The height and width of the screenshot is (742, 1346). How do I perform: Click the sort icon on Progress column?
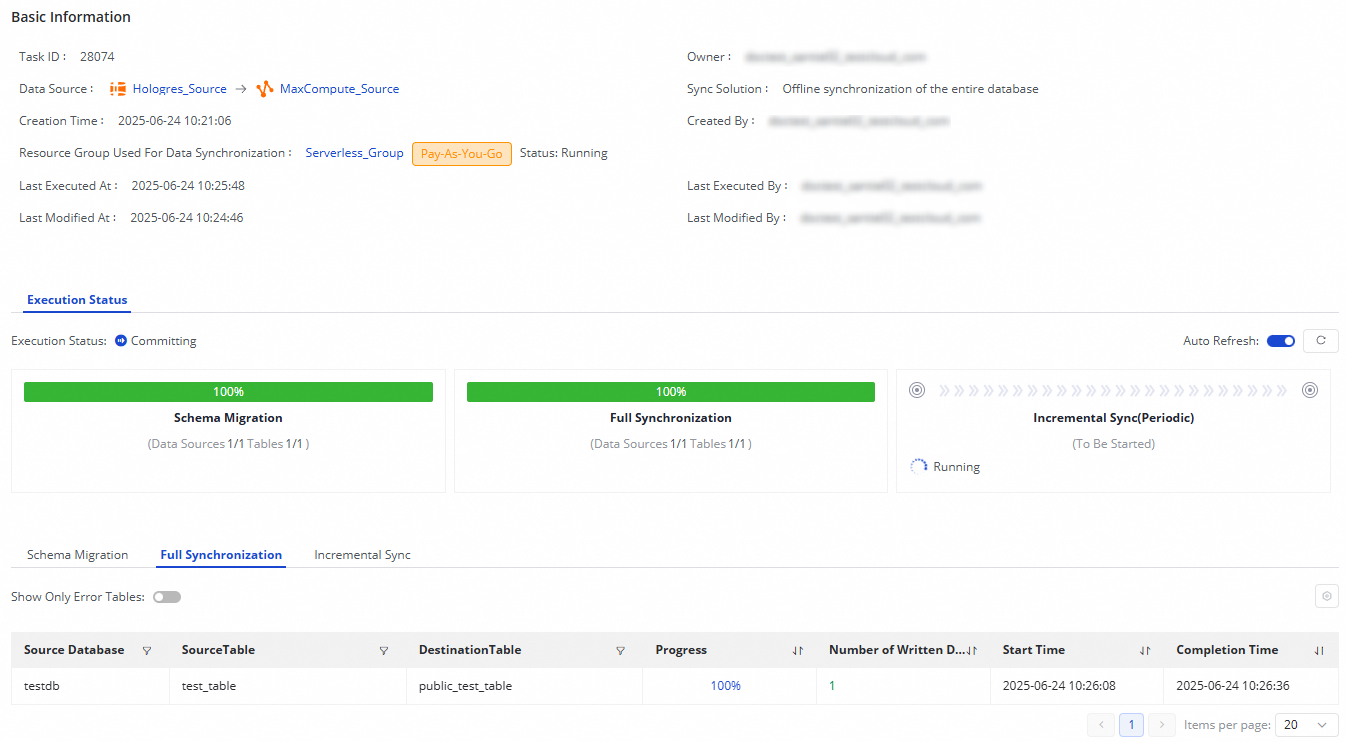[797, 650]
